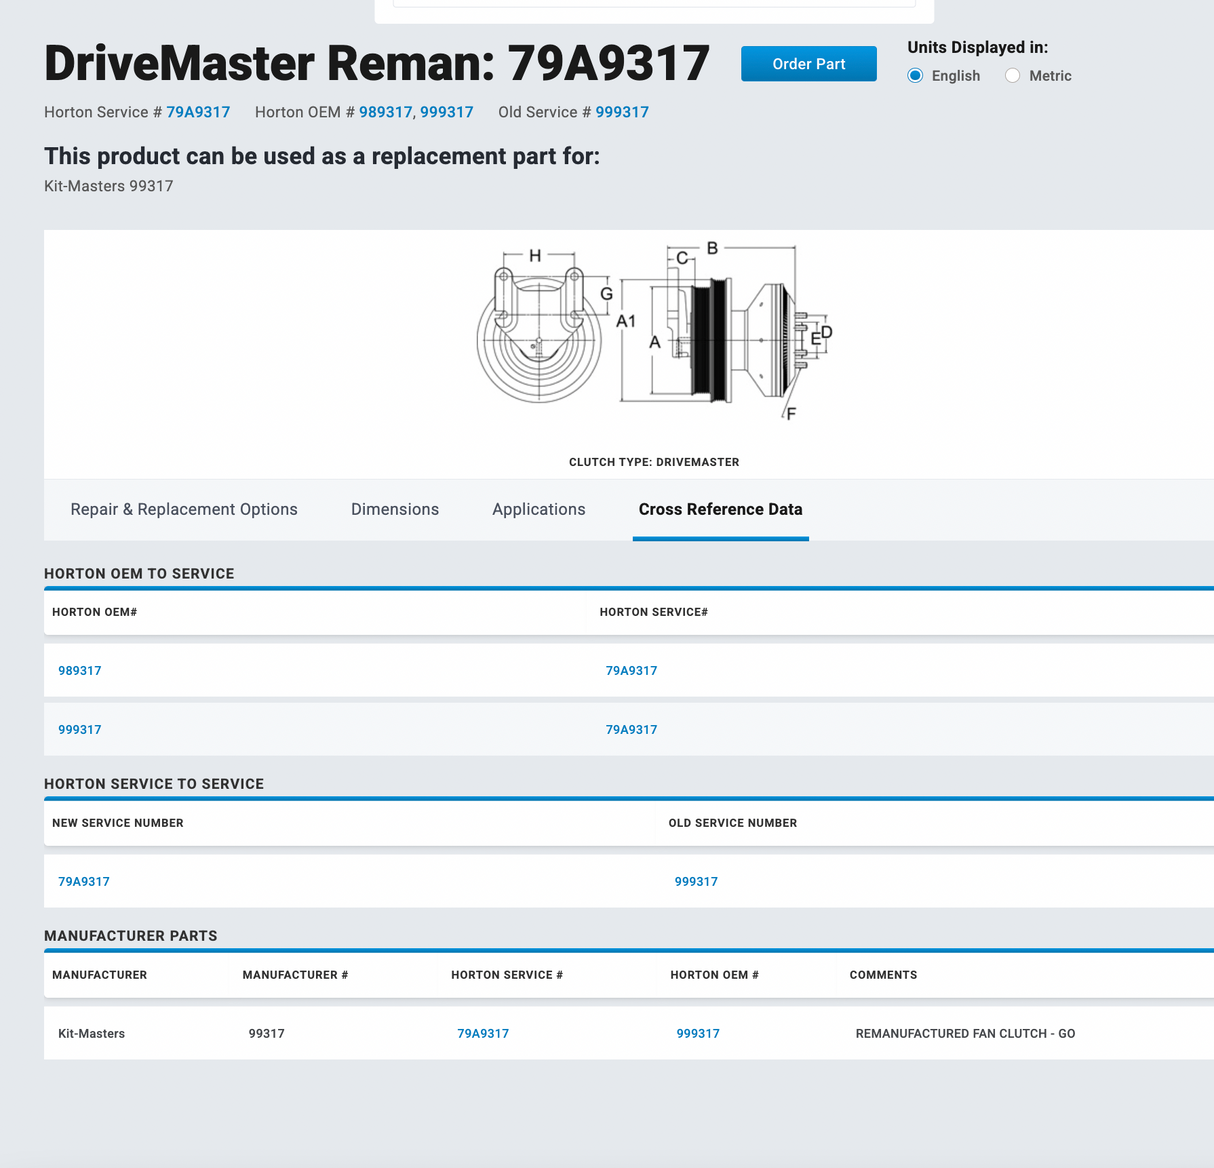Open 79A9317 in the 999317 OEM row
Image resolution: width=1214 pixels, height=1168 pixels.
[x=632, y=730]
